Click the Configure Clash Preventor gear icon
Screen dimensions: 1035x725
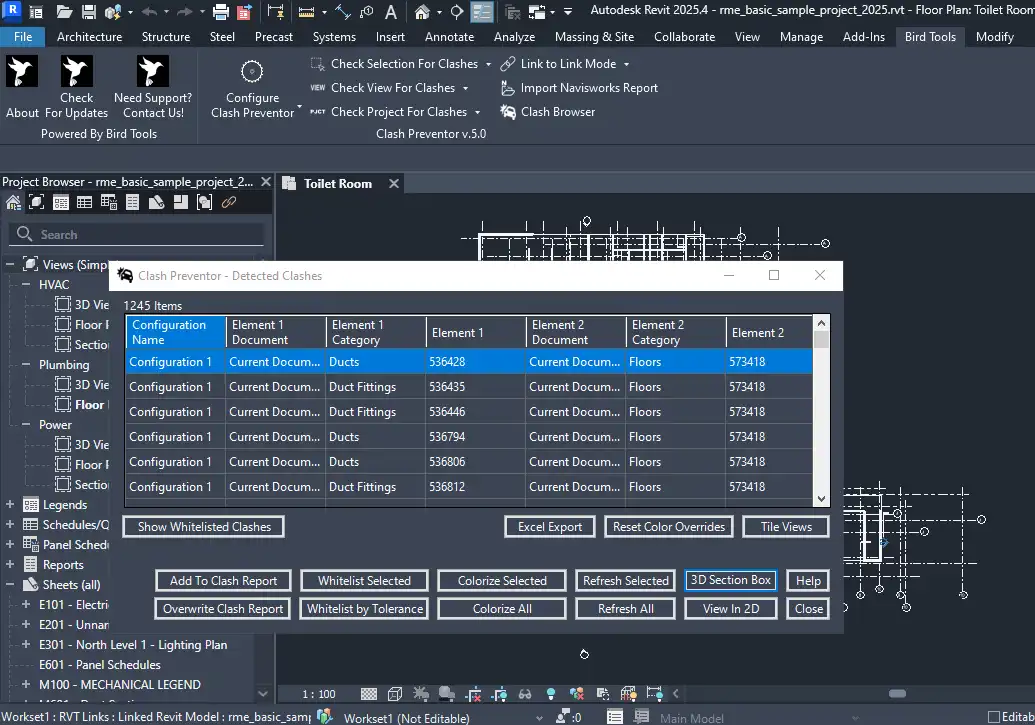(x=252, y=72)
